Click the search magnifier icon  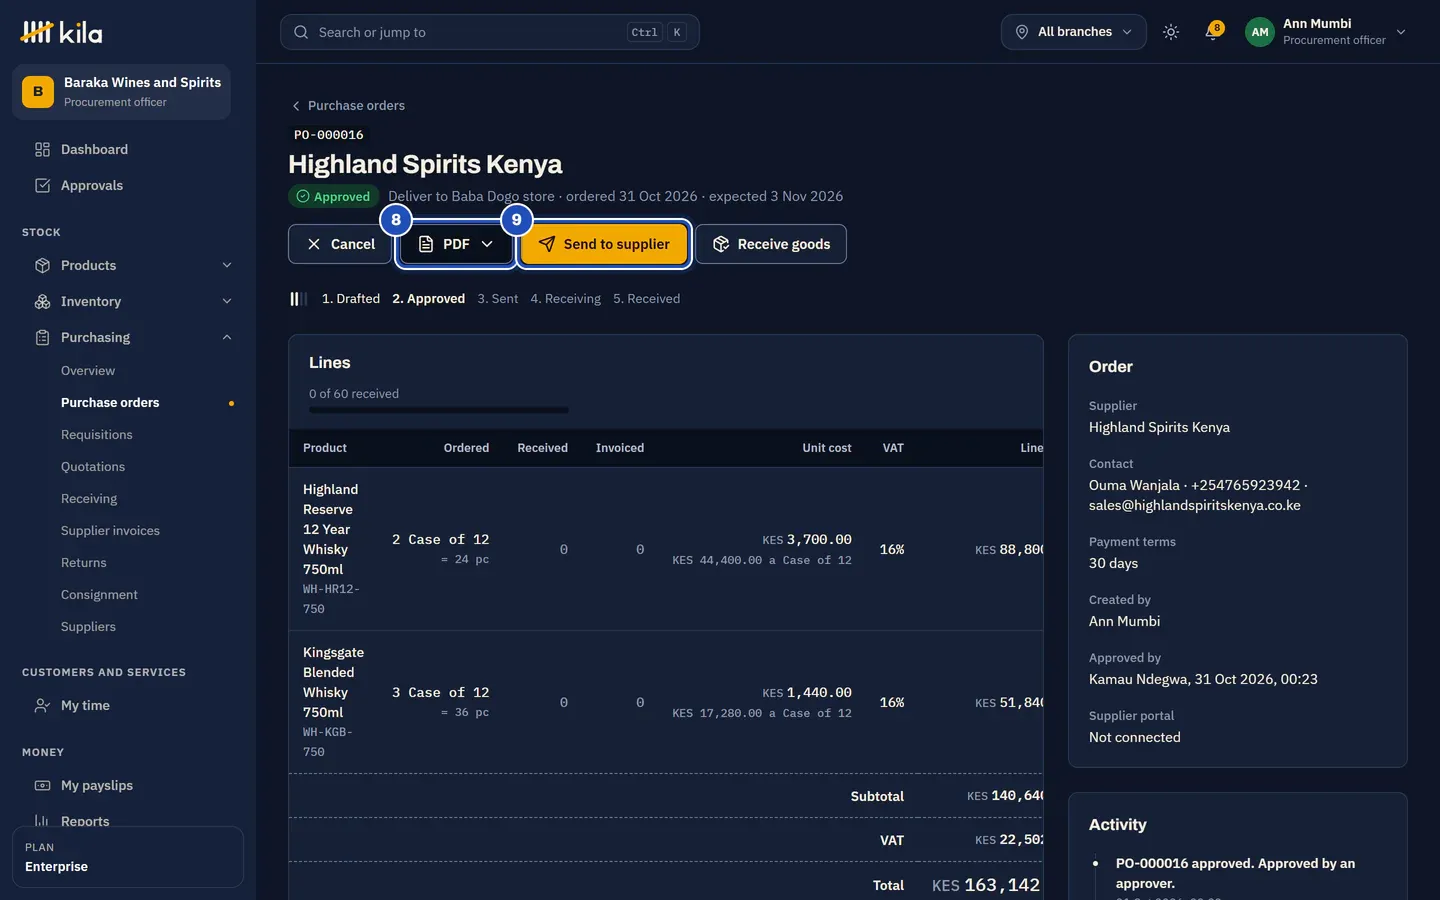click(301, 32)
